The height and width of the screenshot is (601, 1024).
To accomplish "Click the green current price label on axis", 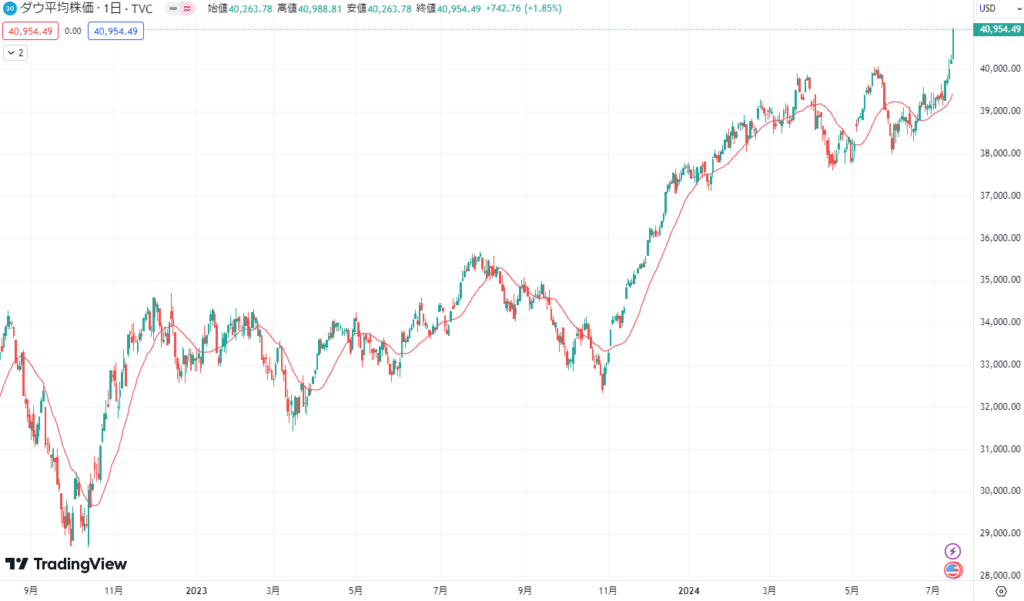I will tap(999, 29).
